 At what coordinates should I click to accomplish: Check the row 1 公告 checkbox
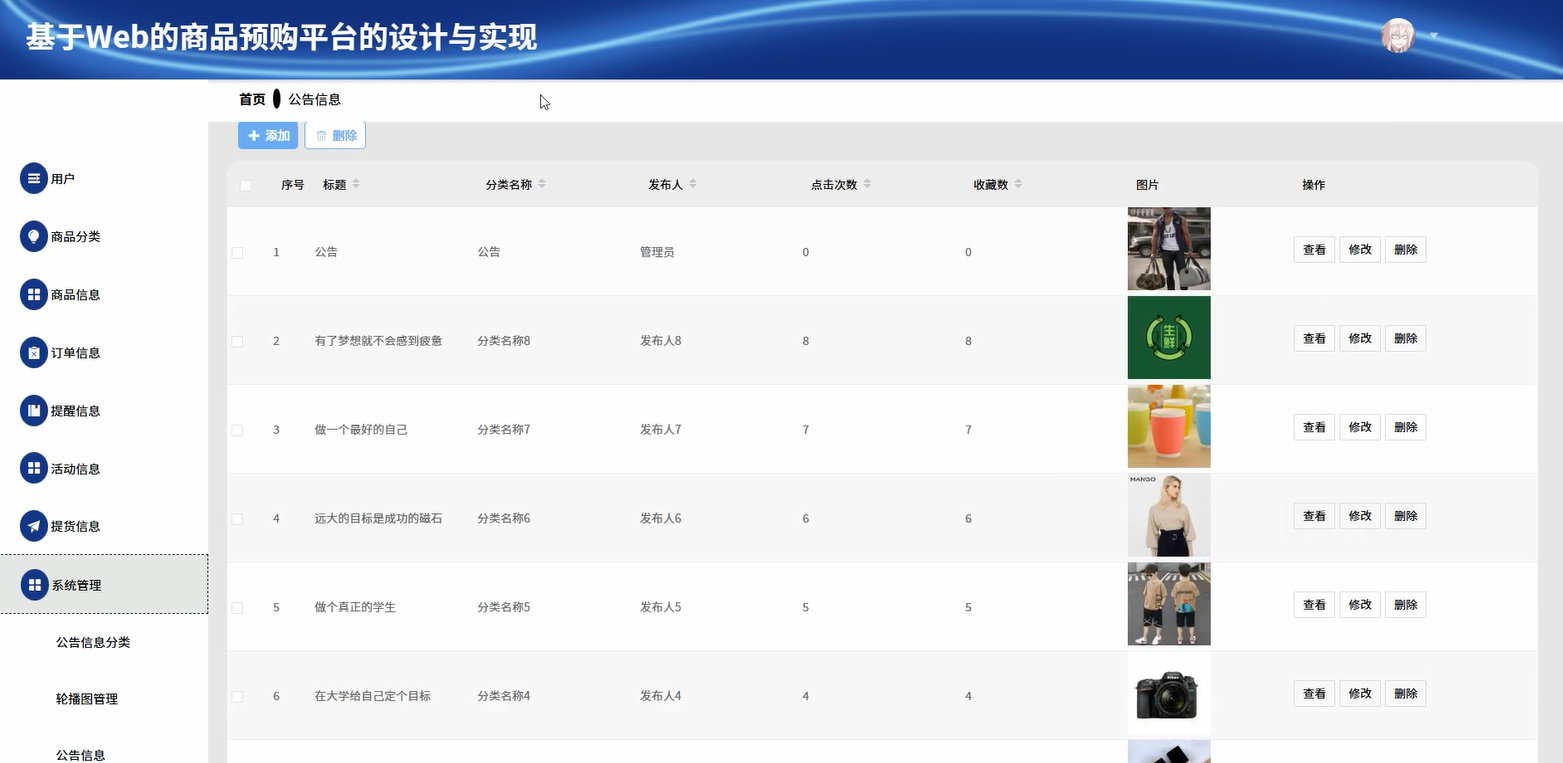[x=237, y=253]
